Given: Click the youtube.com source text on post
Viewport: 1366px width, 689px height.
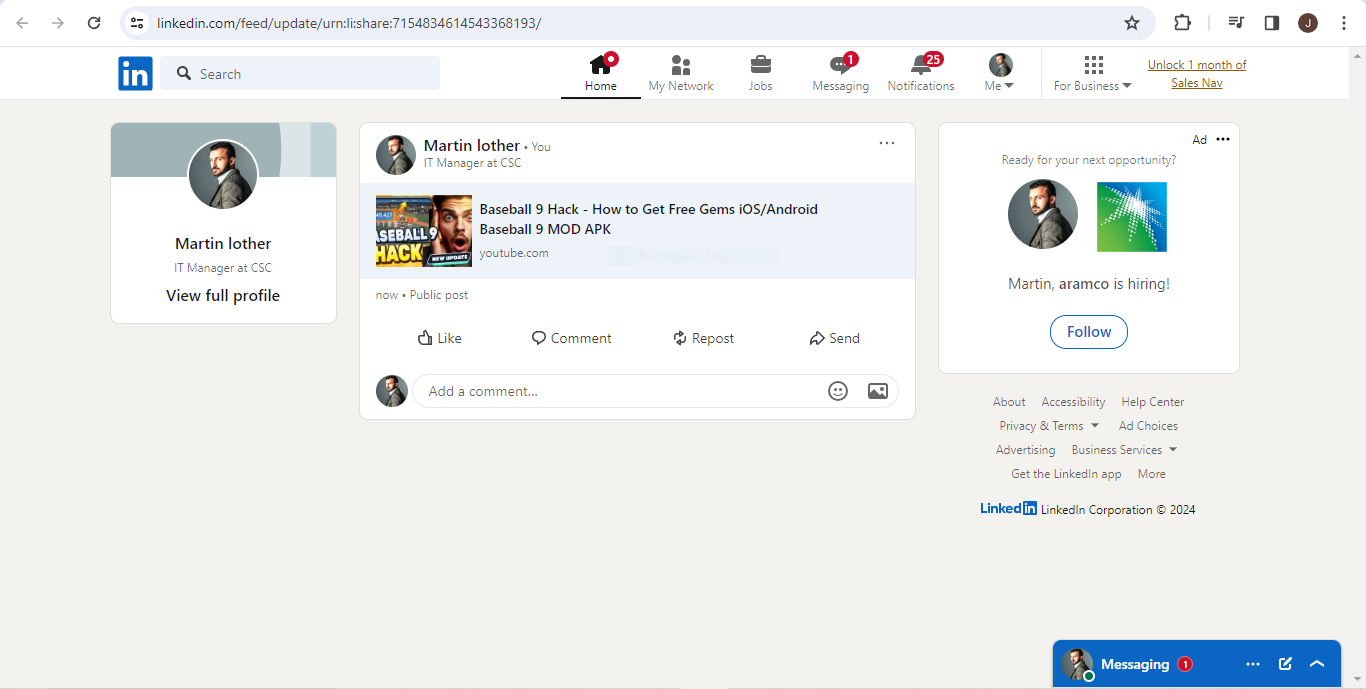Looking at the screenshot, I should 514,253.
